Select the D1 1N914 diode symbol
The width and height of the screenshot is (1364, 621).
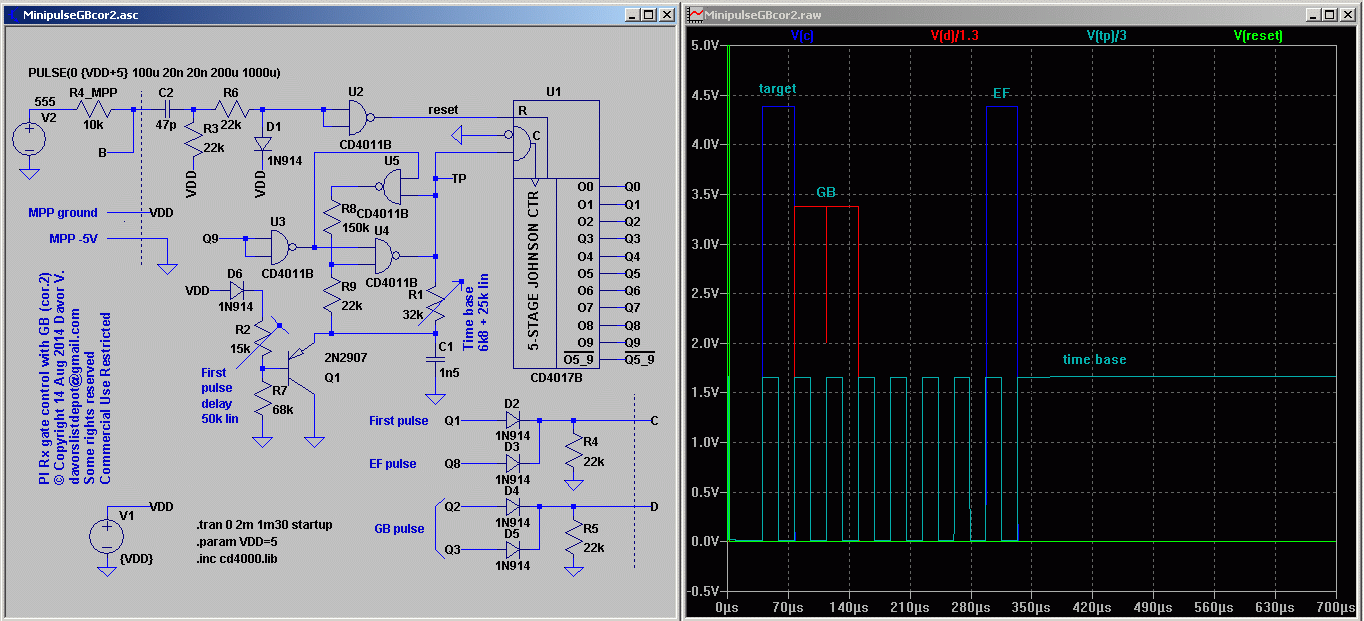(x=262, y=143)
